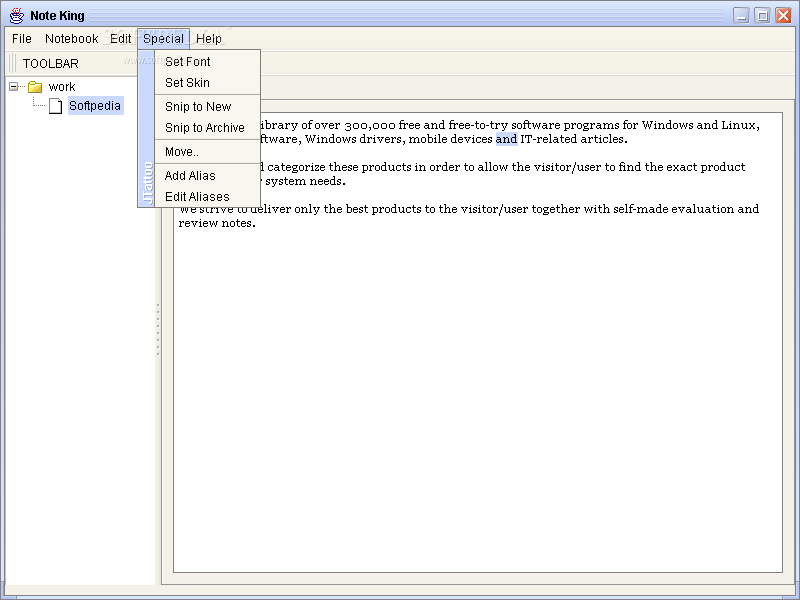
Task: Grab the toolbar drag handle grip
Action: tap(12, 63)
